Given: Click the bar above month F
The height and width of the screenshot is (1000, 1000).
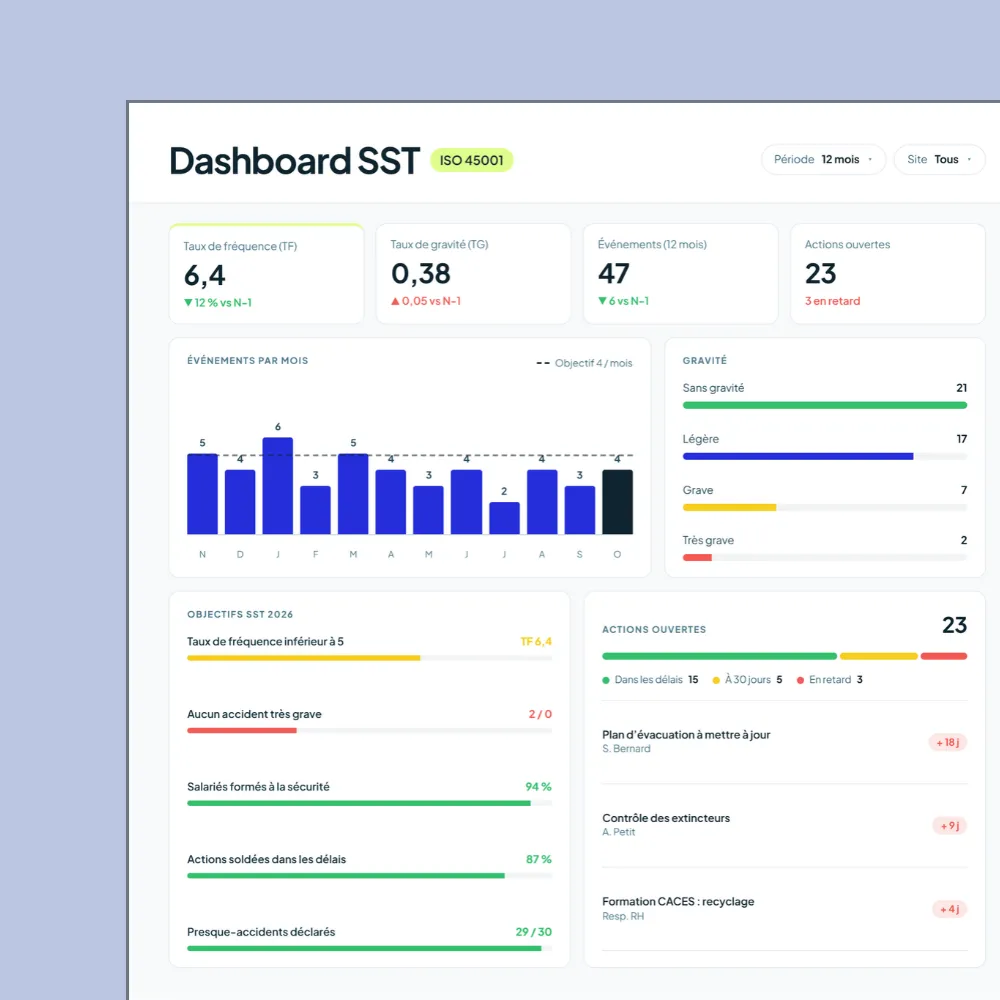Looking at the screenshot, I should tap(315, 510).
